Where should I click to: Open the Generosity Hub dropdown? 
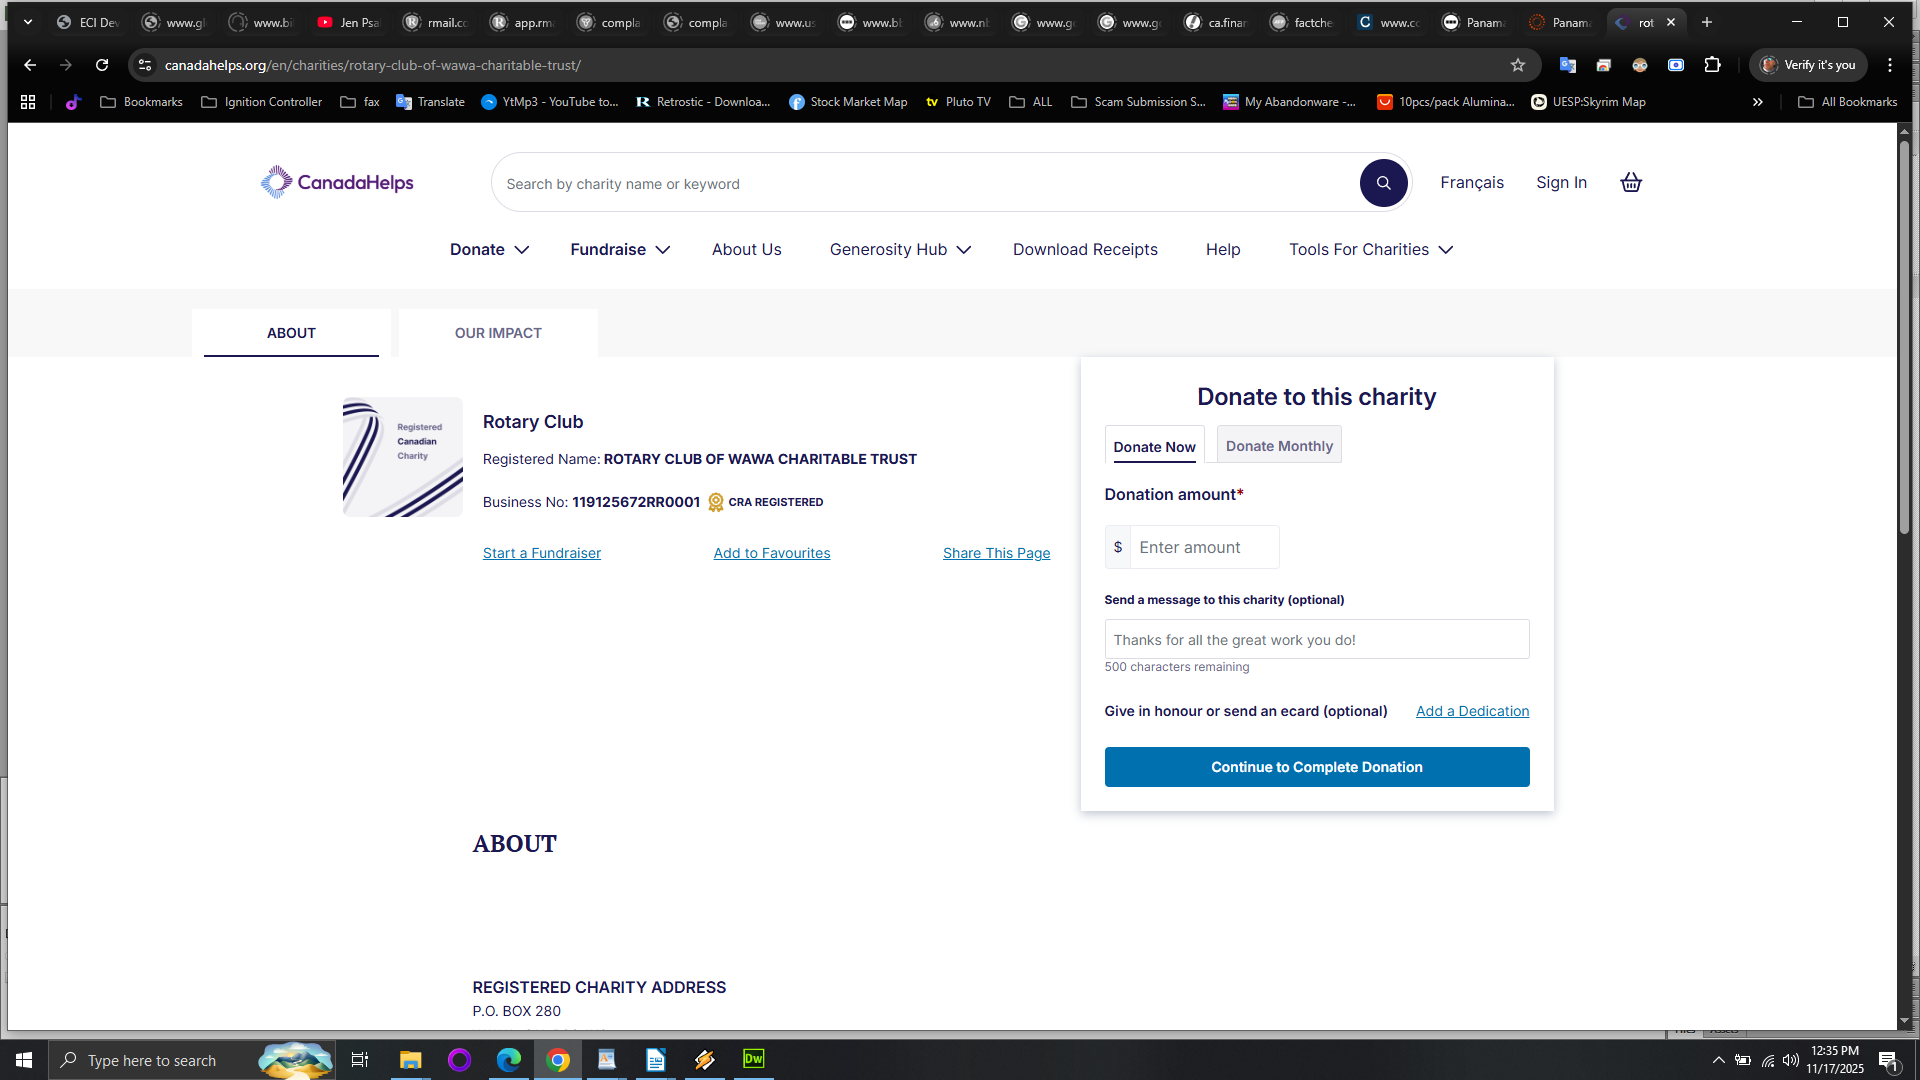click(900, 249)
